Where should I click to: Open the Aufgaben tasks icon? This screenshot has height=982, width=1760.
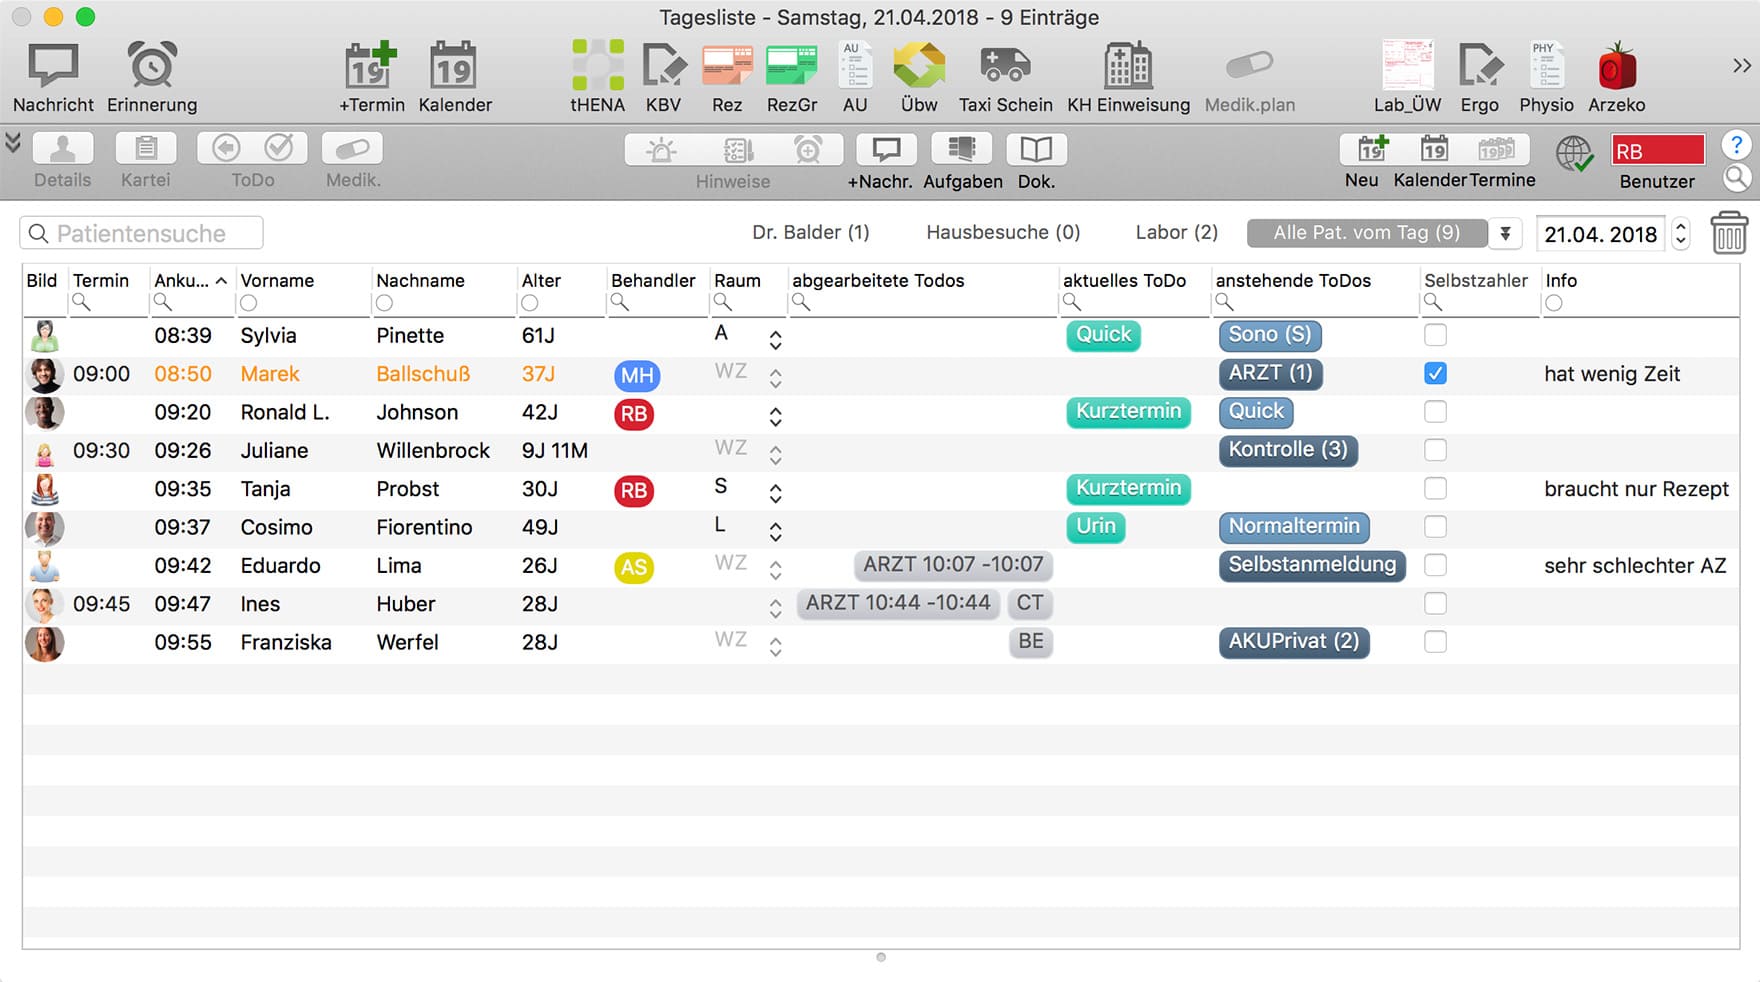tap(962, 150)
